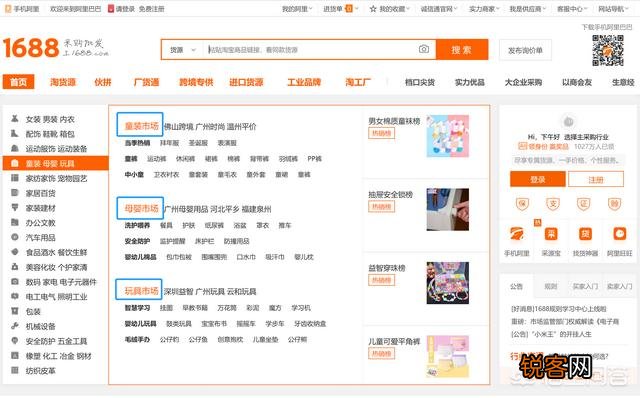Open the 童装市场 link
This screenshot has height=398, width=640.
pos(141,126)
